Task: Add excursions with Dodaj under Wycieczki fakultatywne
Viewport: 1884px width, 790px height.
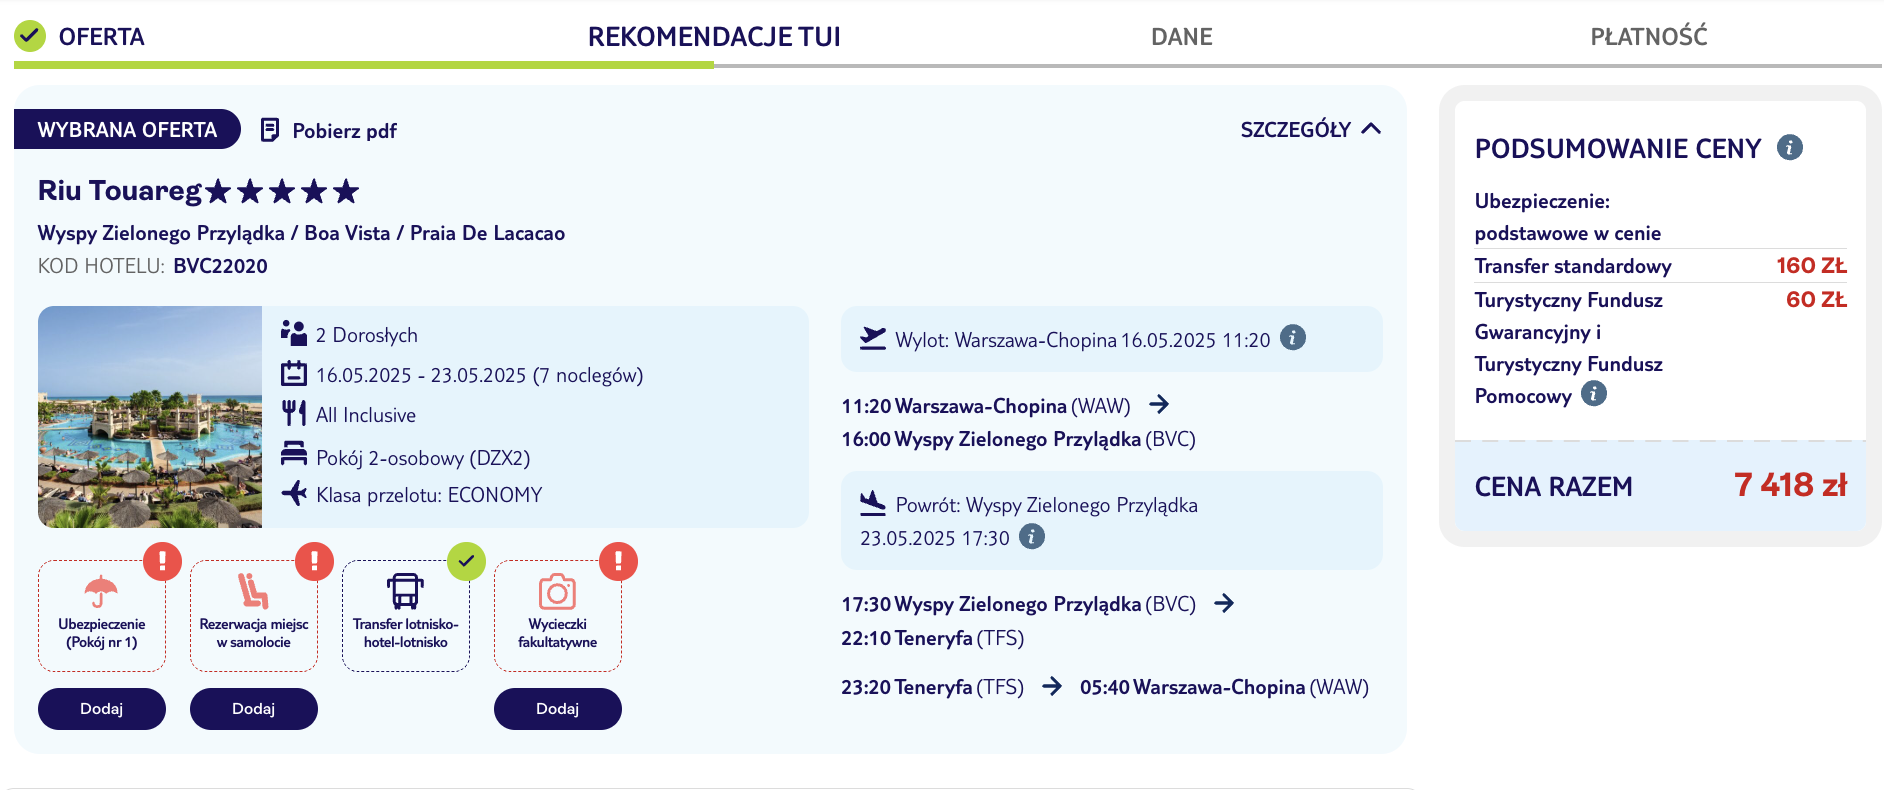Action: [x=558, y=709]
